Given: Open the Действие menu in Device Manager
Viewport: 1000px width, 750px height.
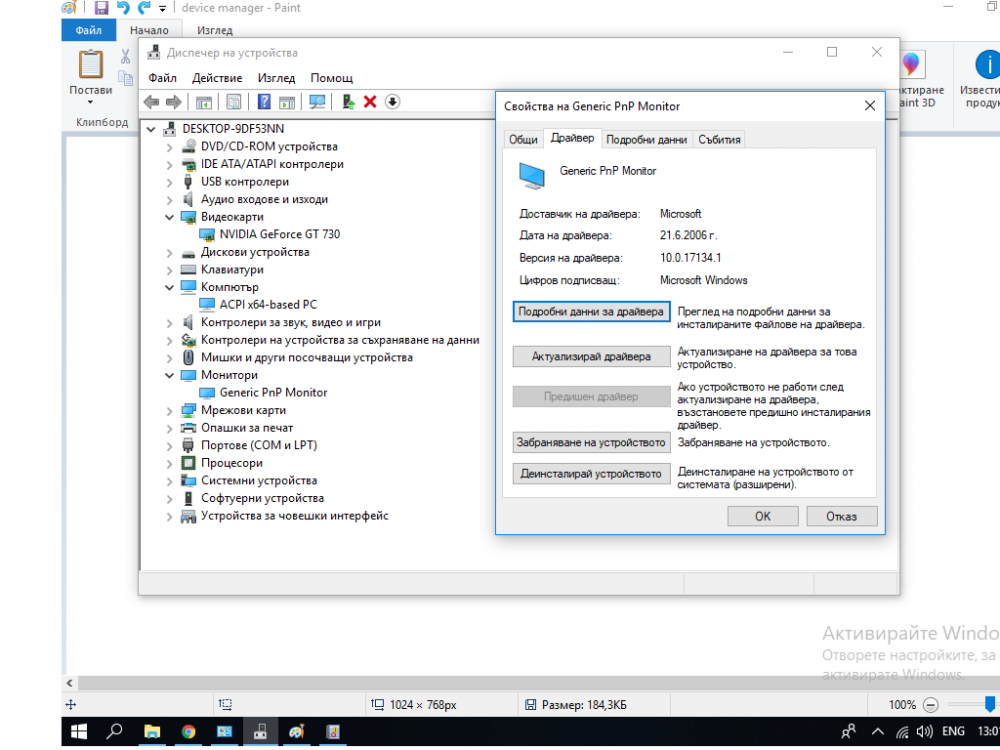Looking at the screenshot, I should (x=217, y=78).
